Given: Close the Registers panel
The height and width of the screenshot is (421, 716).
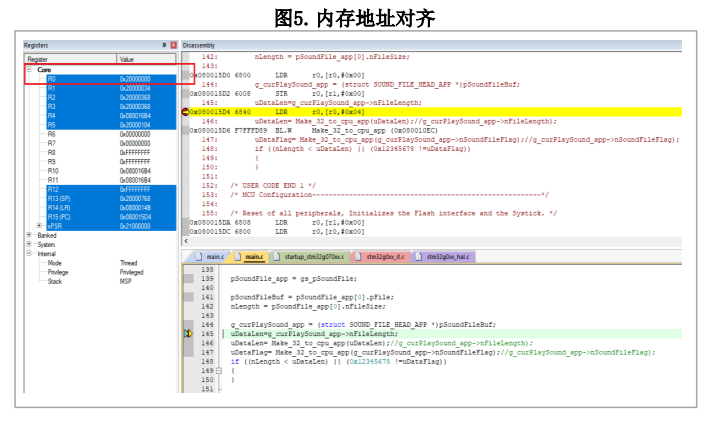Looking at the screenshot, I should 174,45.
